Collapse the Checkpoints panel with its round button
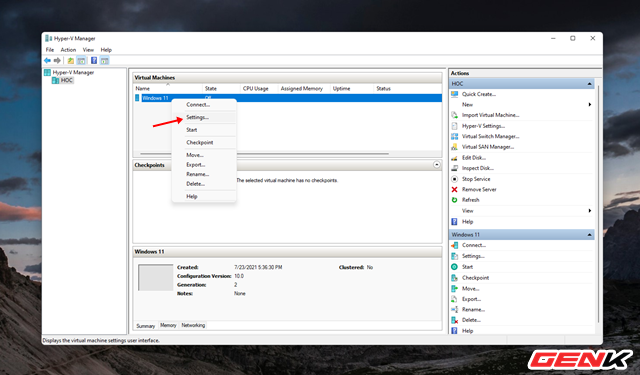 437,165
